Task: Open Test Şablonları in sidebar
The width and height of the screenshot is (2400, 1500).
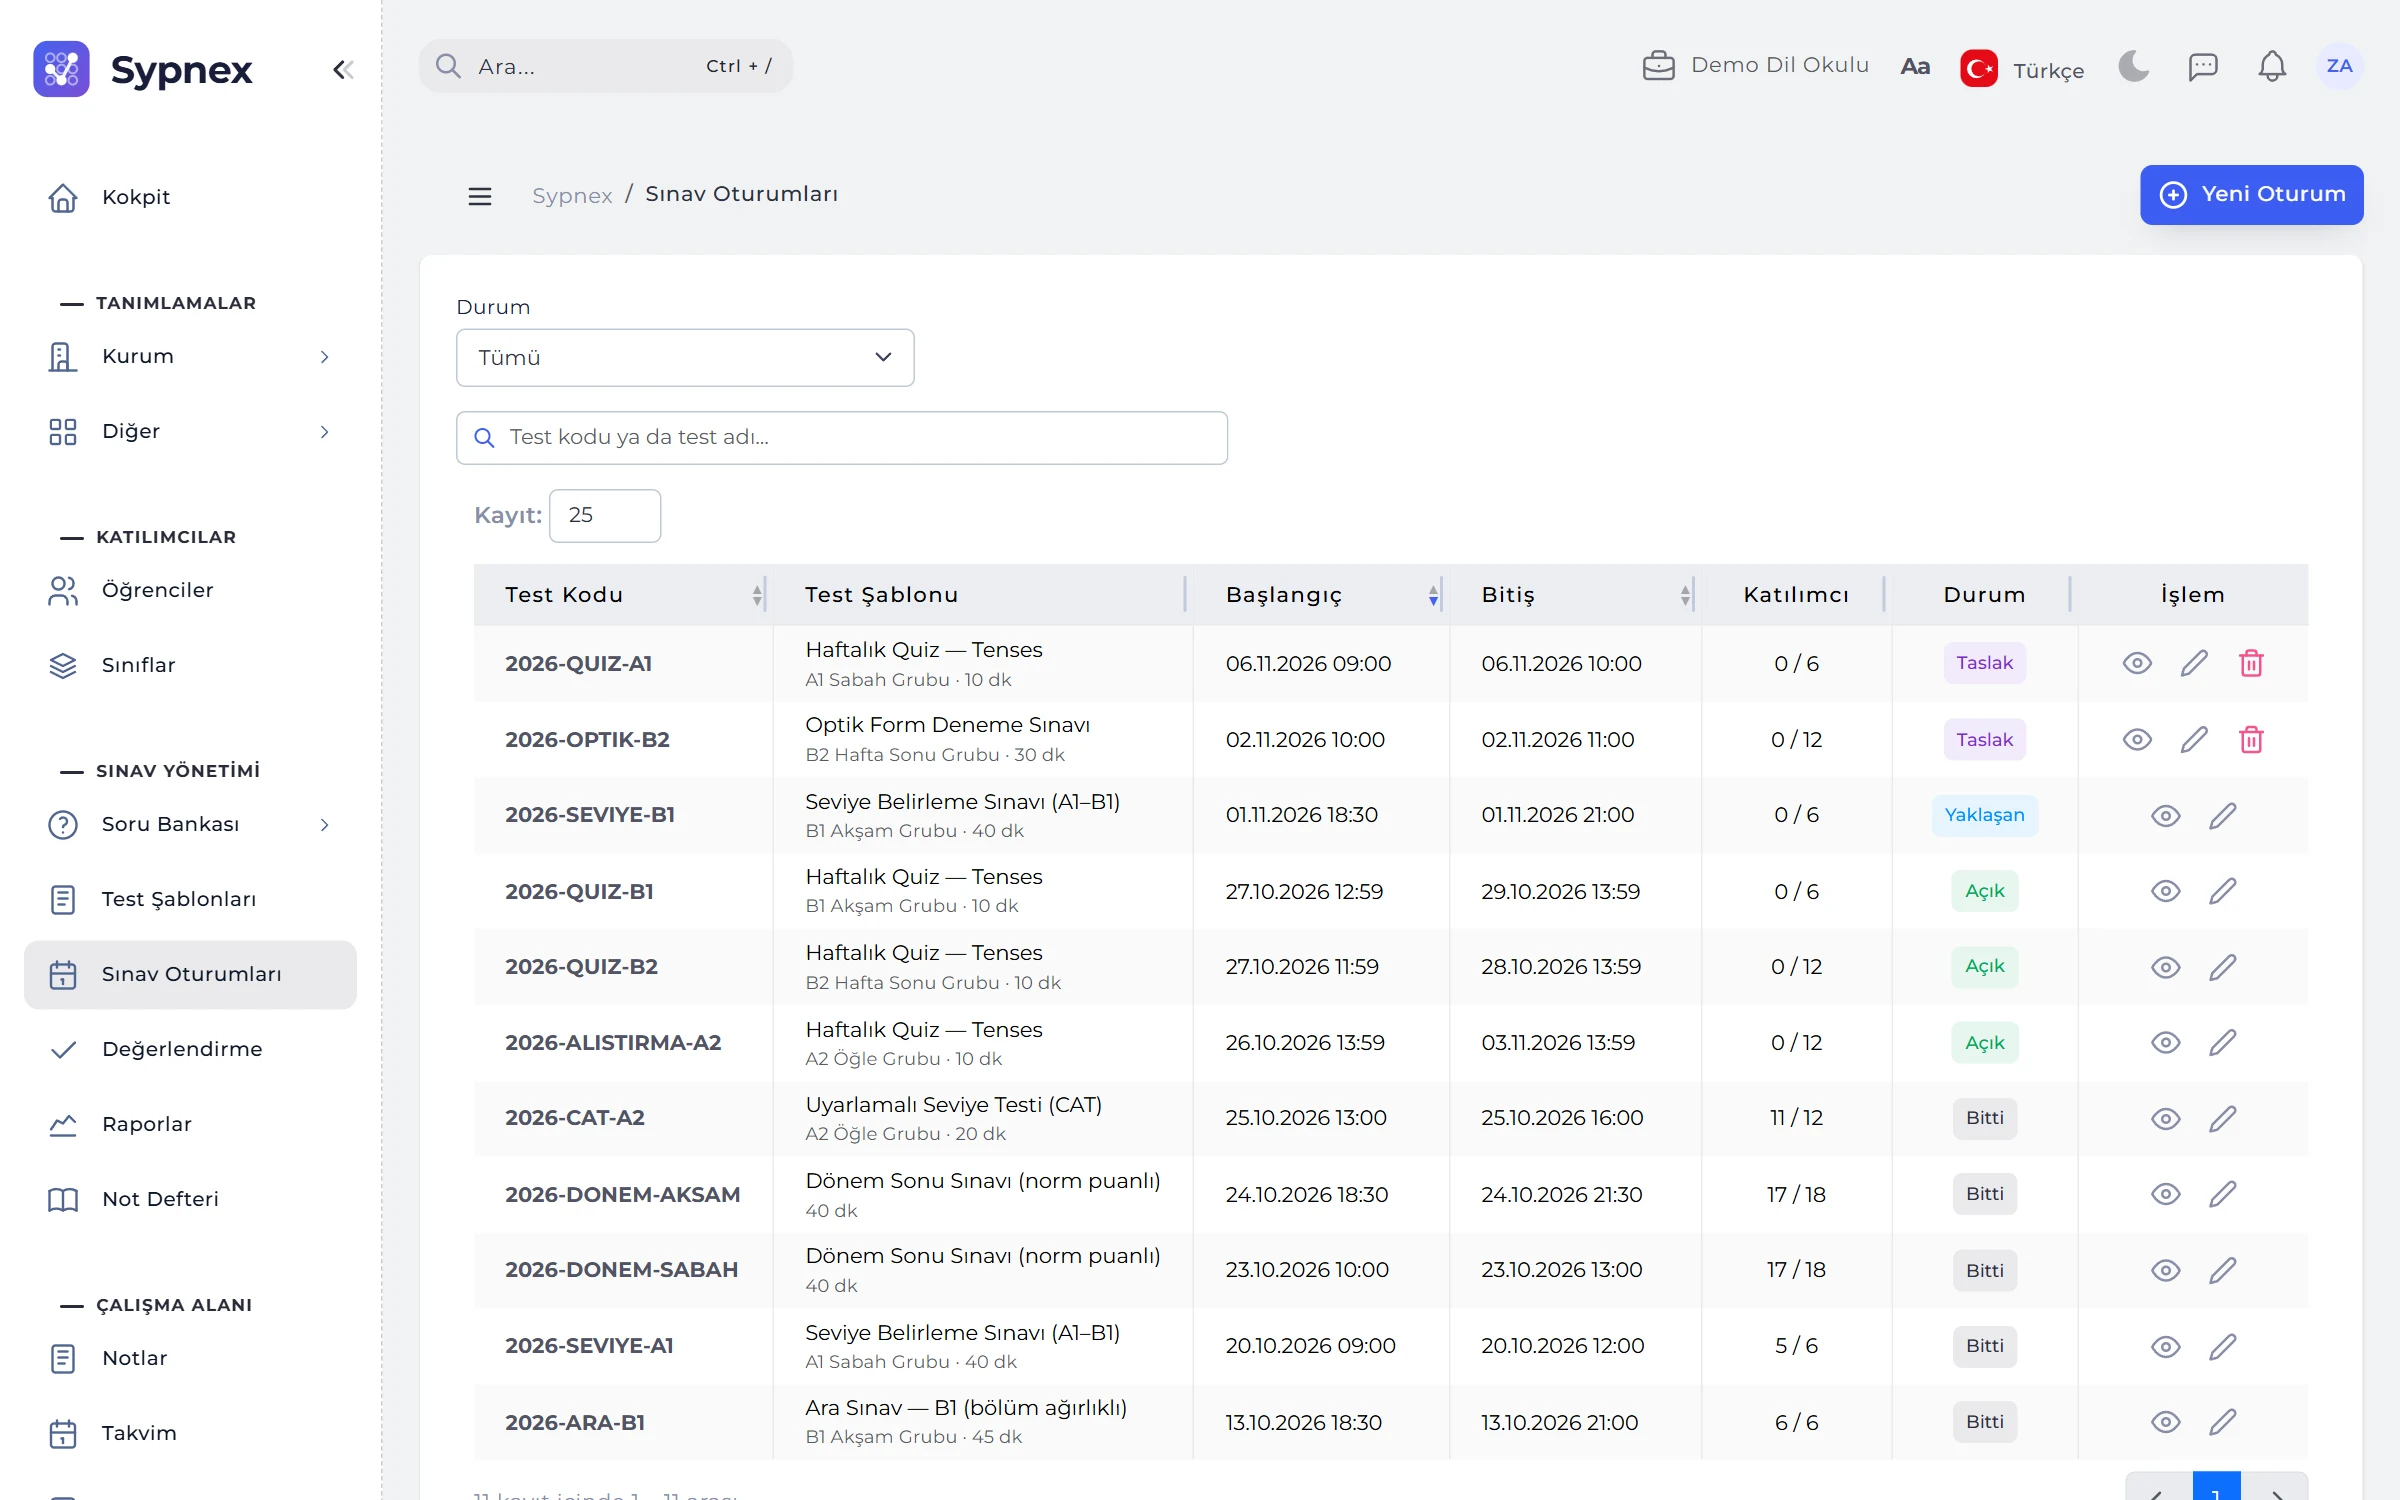Action: tap(190, 899)
